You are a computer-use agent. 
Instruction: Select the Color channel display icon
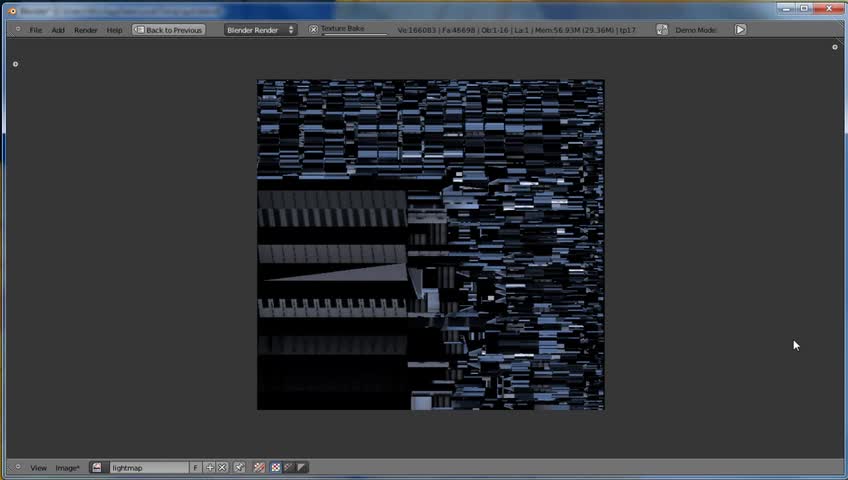[275, 468]
